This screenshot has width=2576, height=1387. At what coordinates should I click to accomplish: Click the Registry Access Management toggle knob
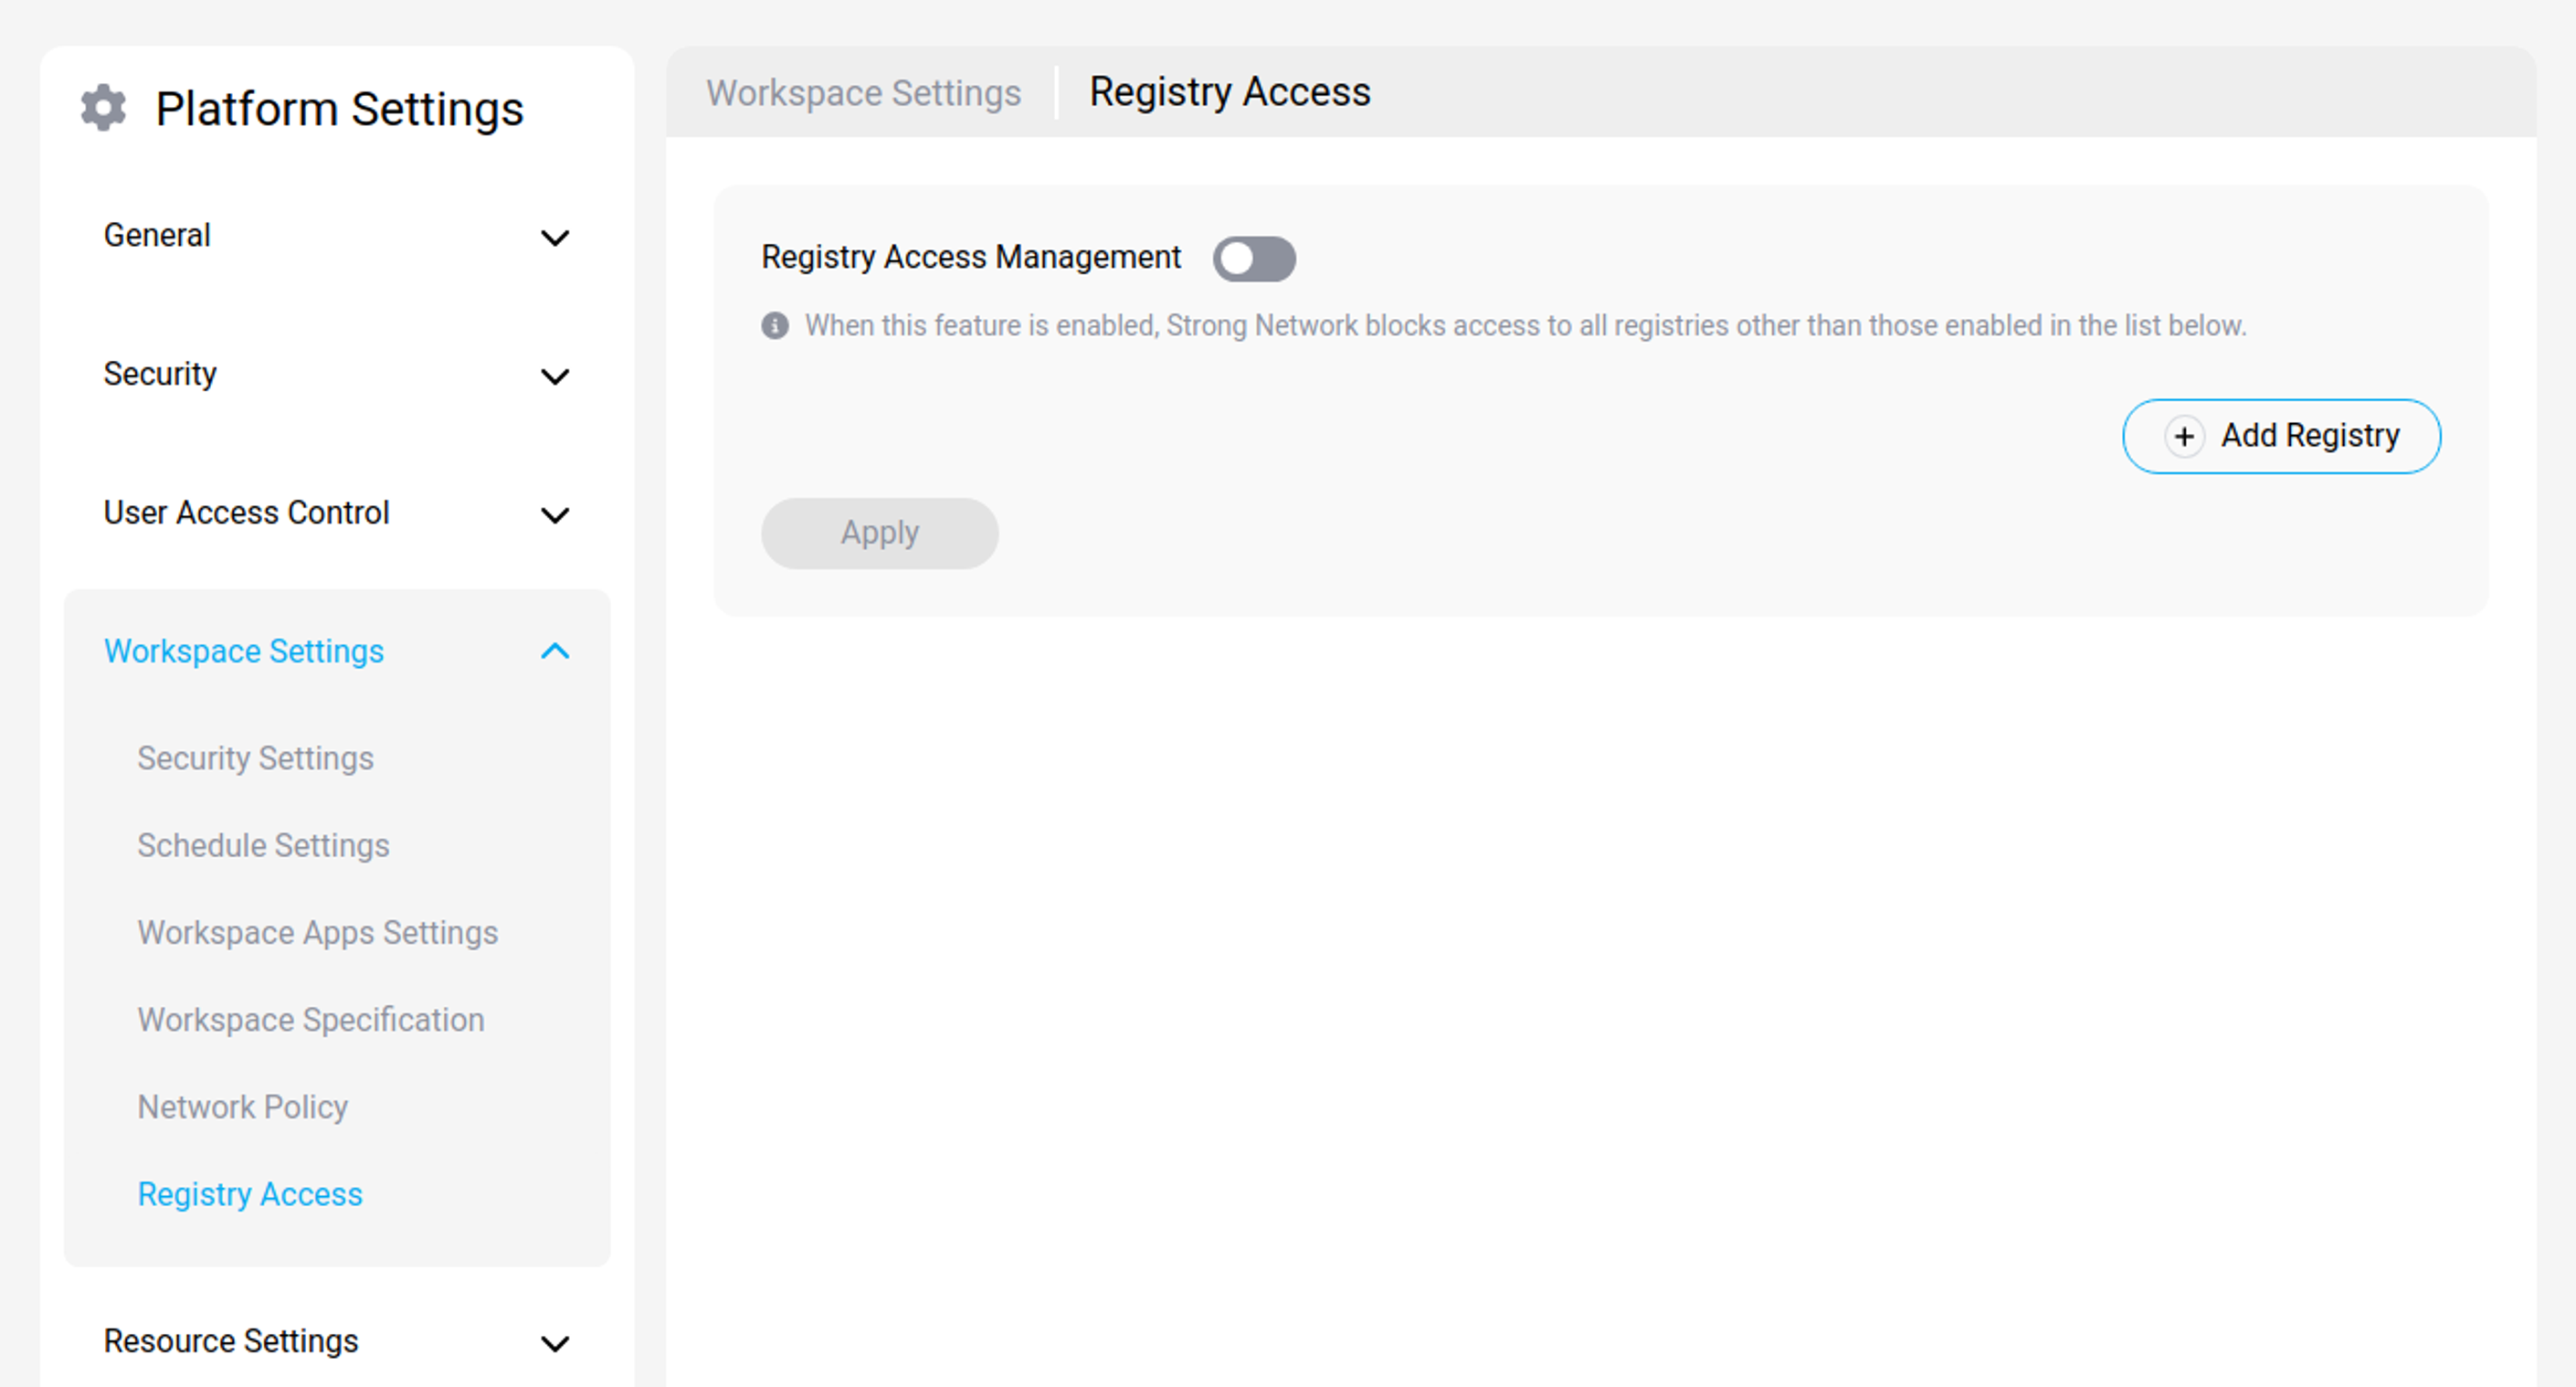pyautogui.click(x=1239, y=258)
